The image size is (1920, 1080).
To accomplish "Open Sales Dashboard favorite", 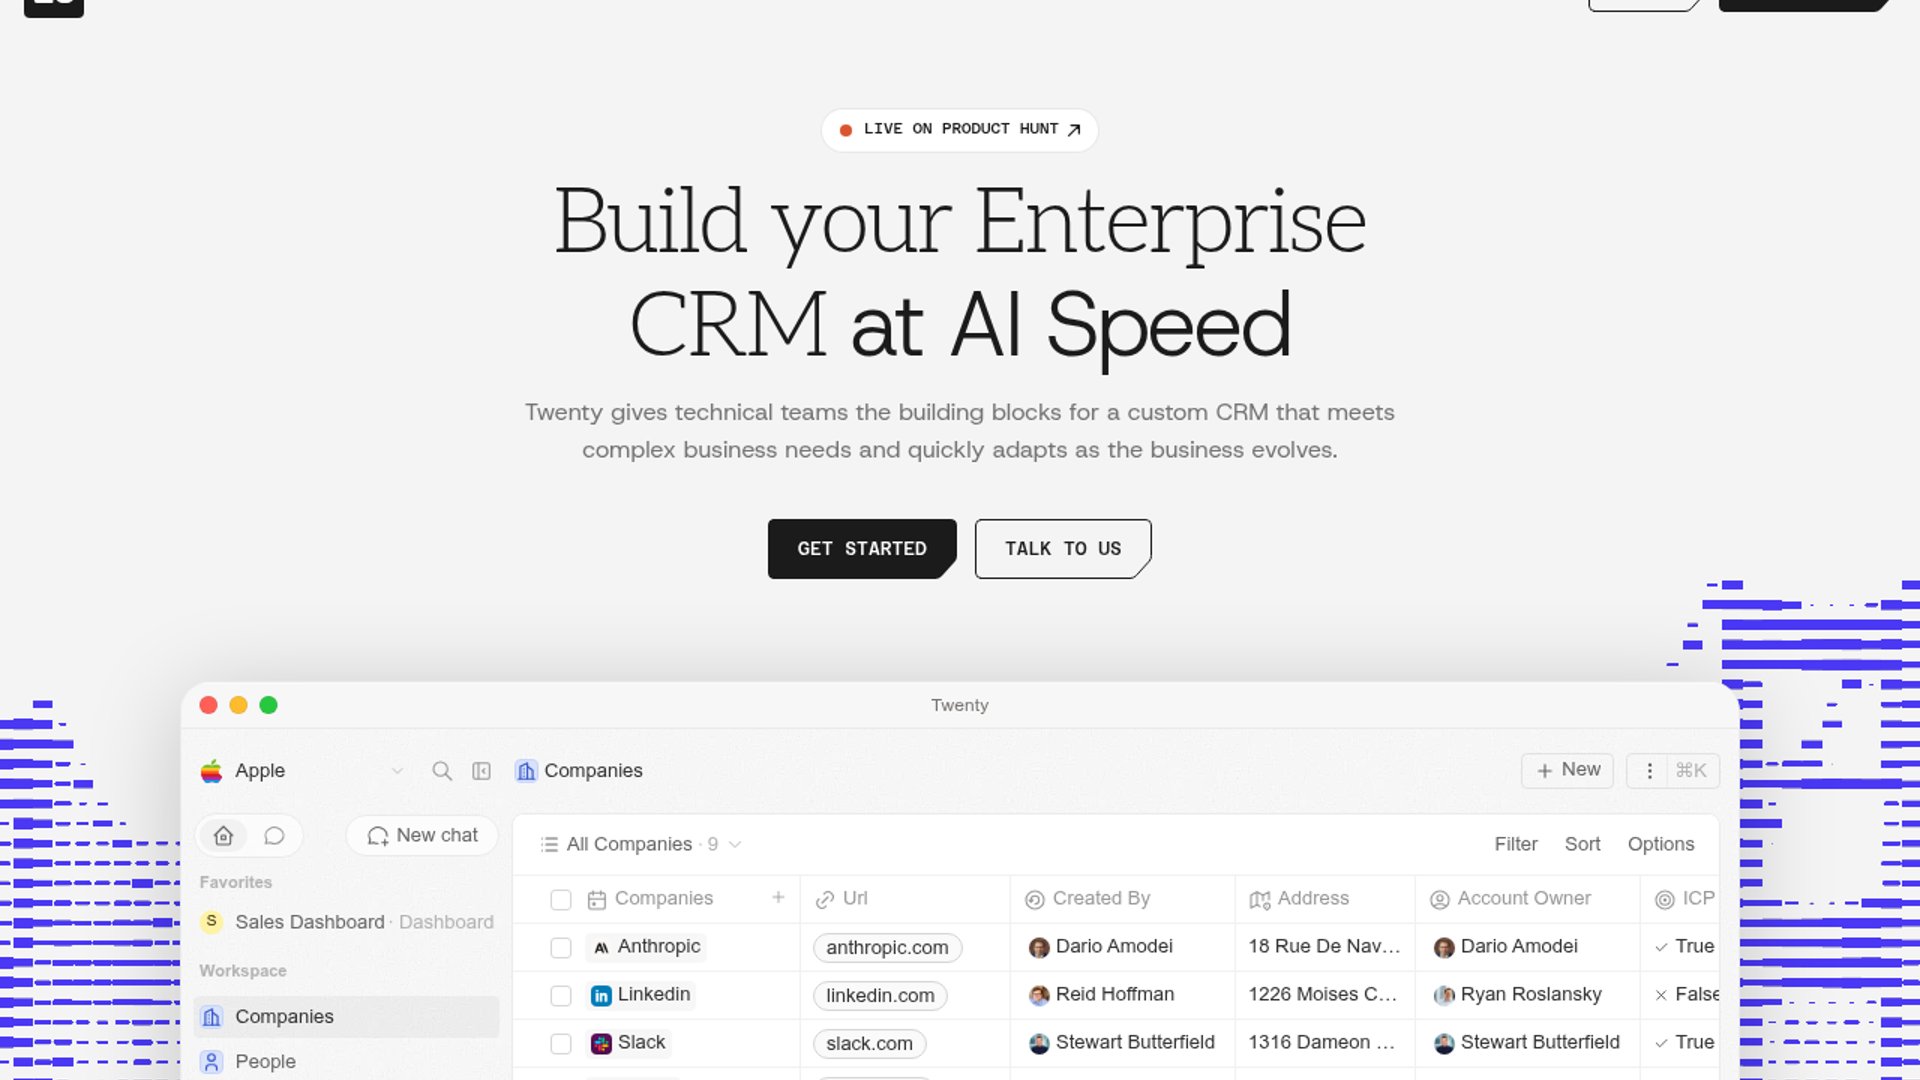I will [x=309, y=922].
